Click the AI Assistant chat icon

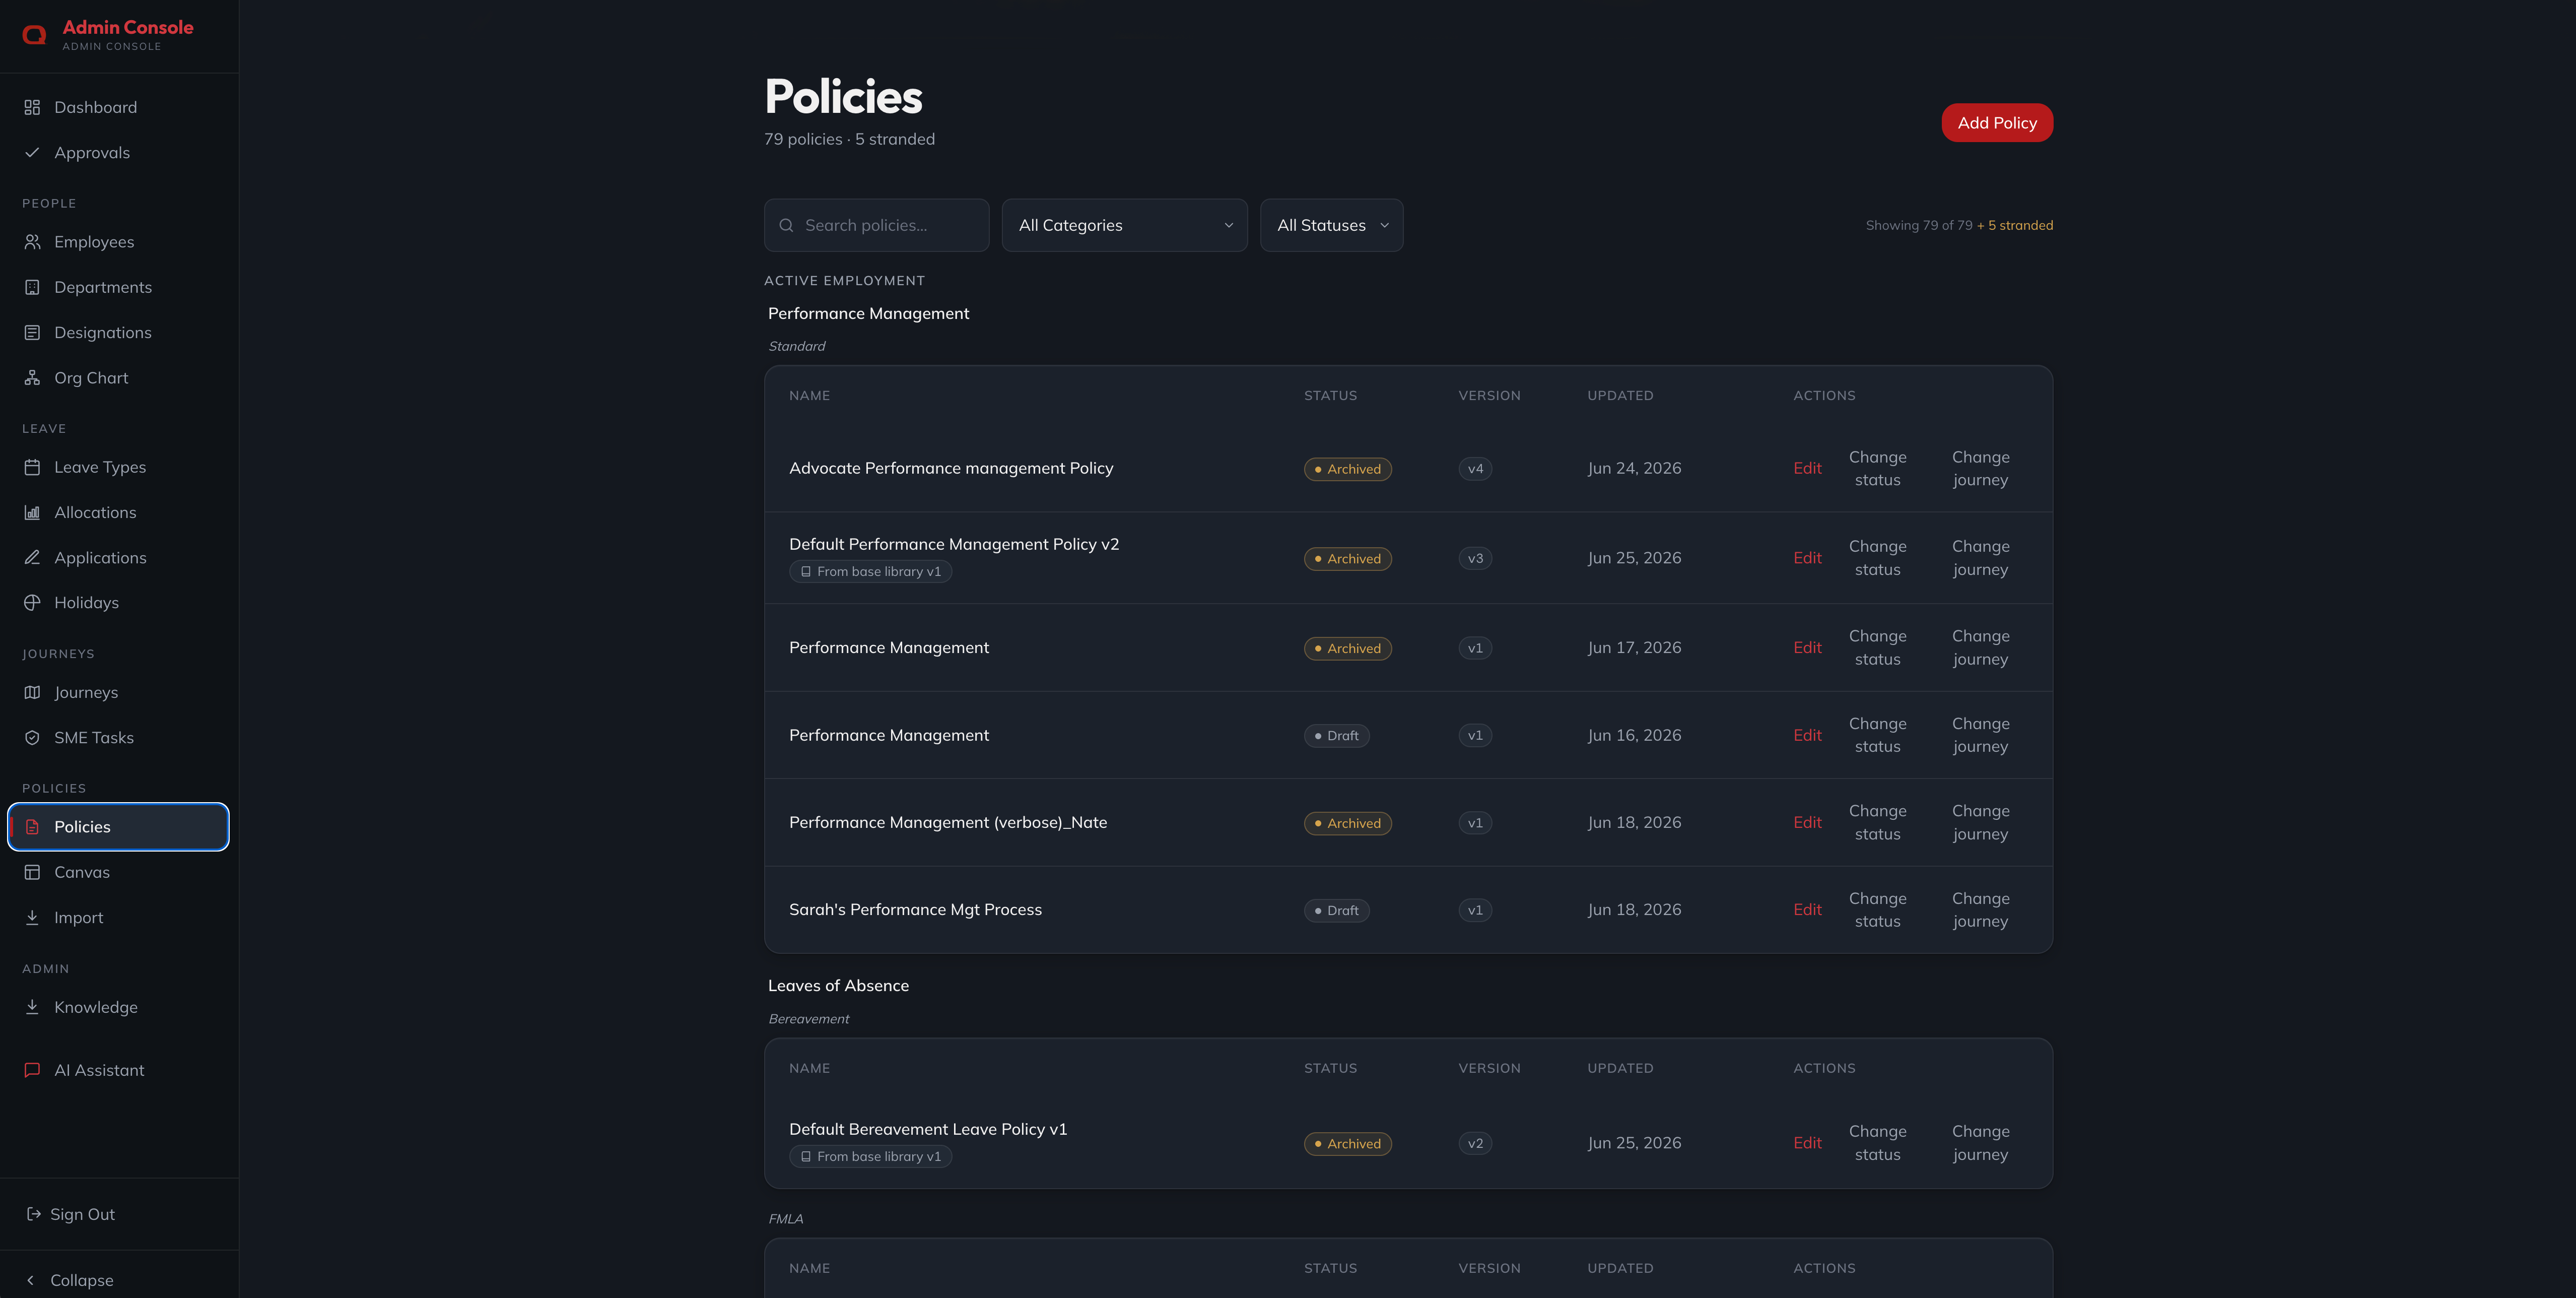32,1070
